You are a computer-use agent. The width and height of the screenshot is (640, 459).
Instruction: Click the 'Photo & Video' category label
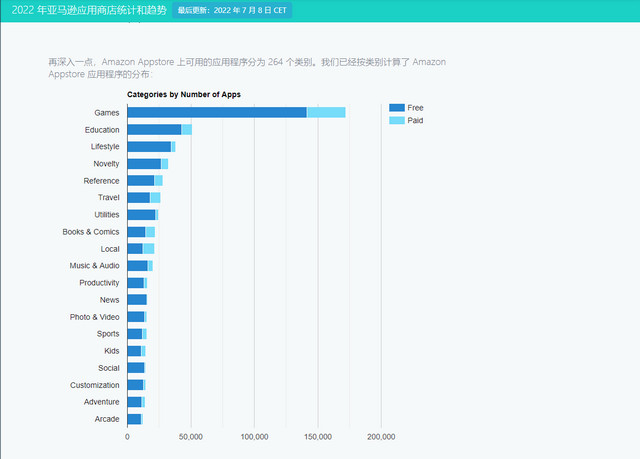94,317
